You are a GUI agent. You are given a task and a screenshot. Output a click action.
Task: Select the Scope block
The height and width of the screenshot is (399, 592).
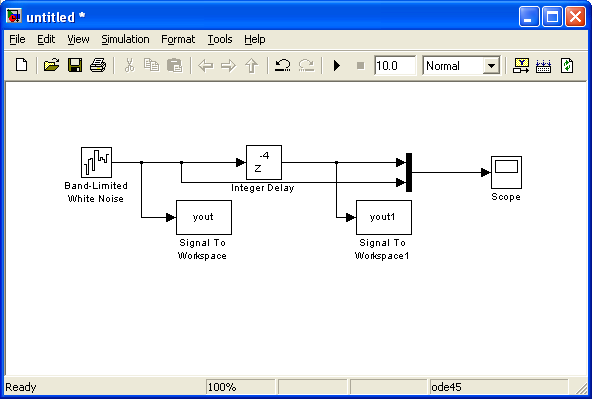pyautogui.click(x=506, y=173)
